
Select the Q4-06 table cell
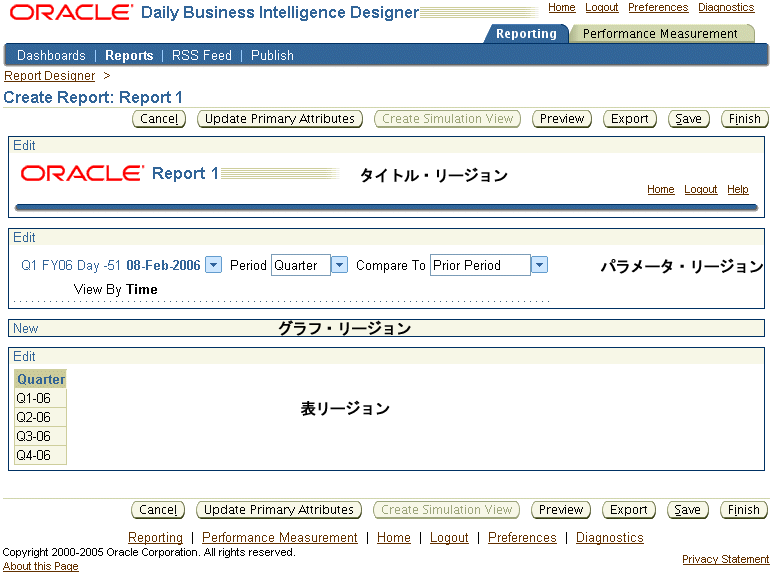pos(40,455)
